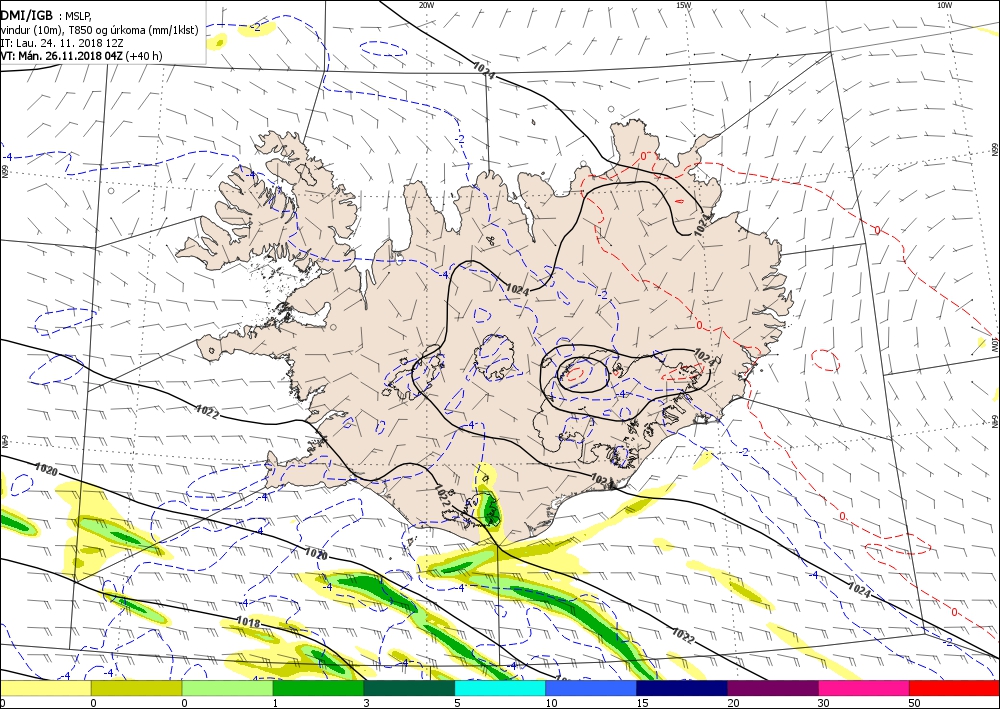Click the legend scale value '5'

pos(457,703)
